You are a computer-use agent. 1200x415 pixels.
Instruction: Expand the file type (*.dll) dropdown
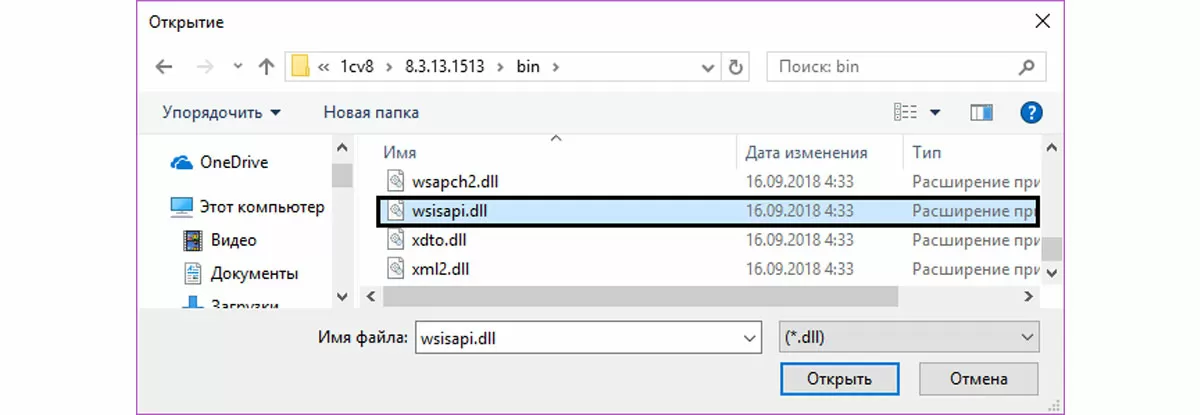click(x=1024, y=338)
